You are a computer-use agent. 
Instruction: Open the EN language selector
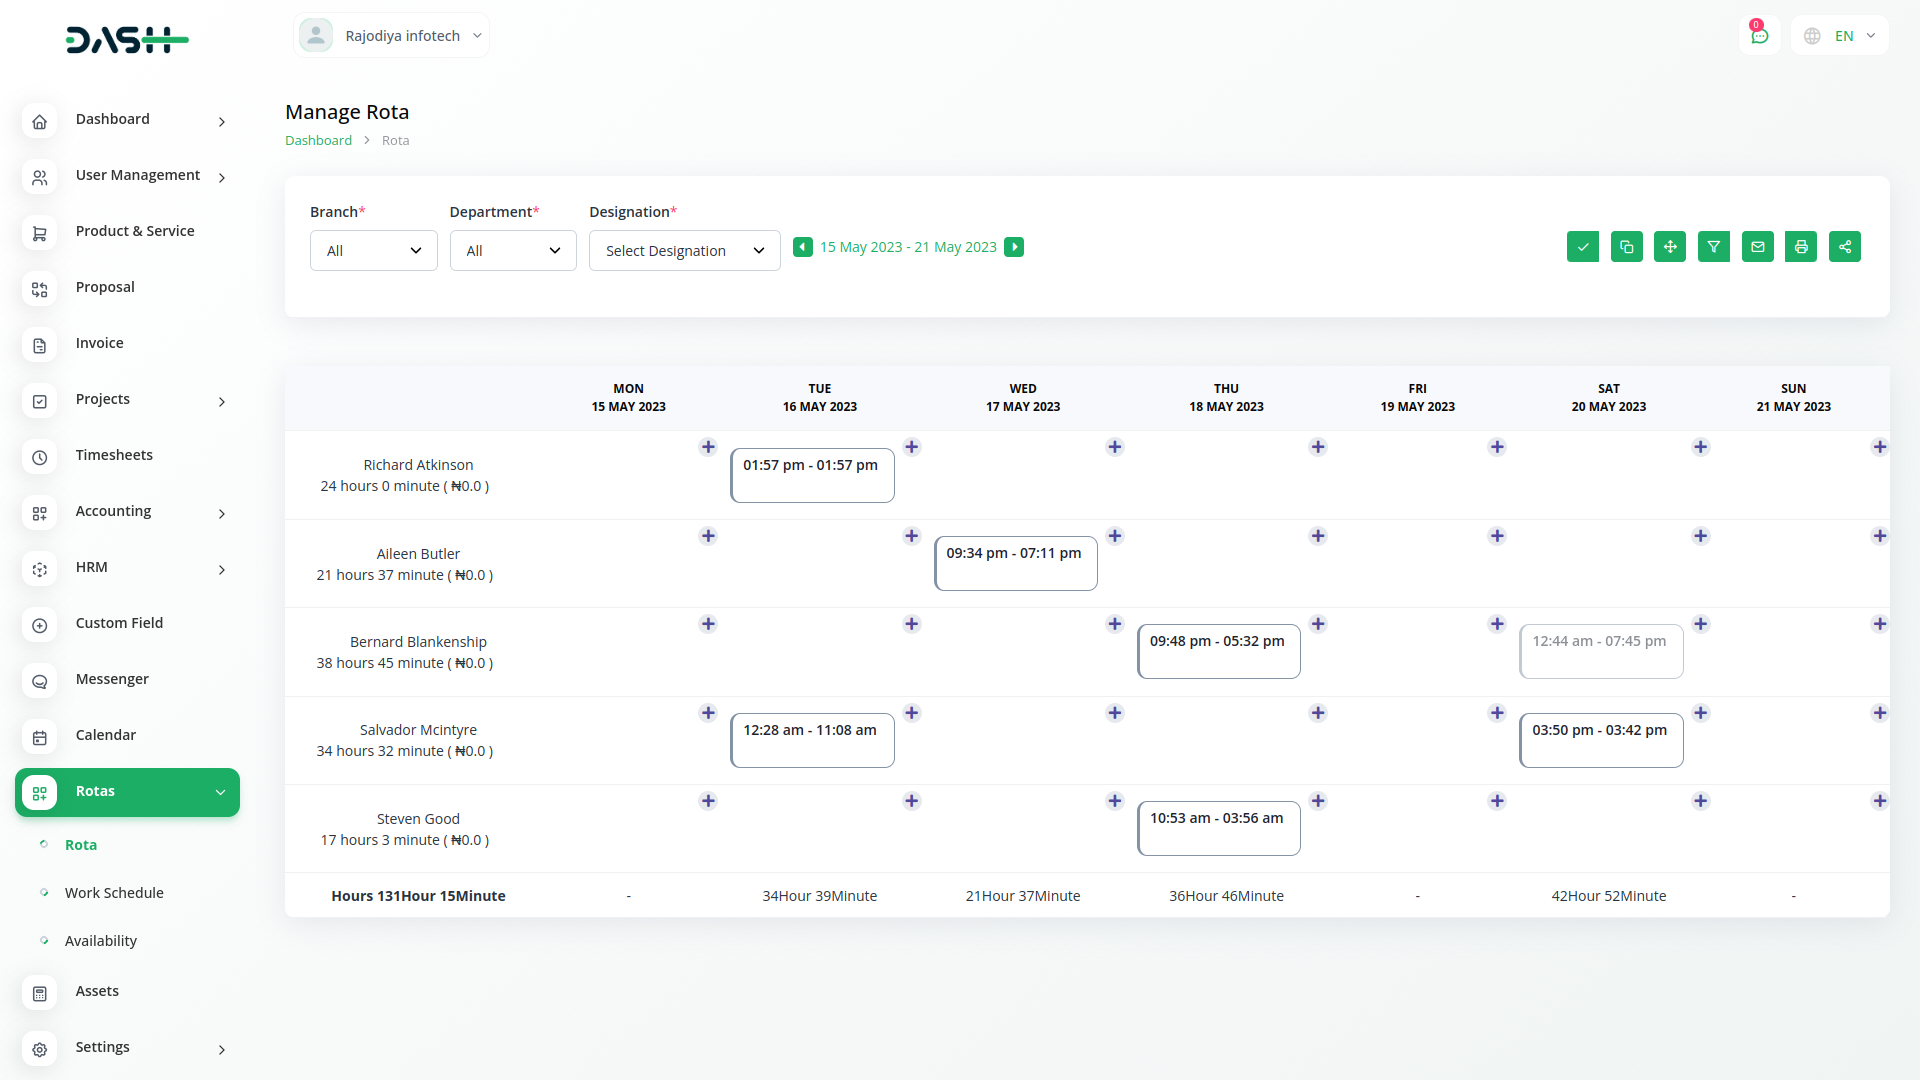1840,36
